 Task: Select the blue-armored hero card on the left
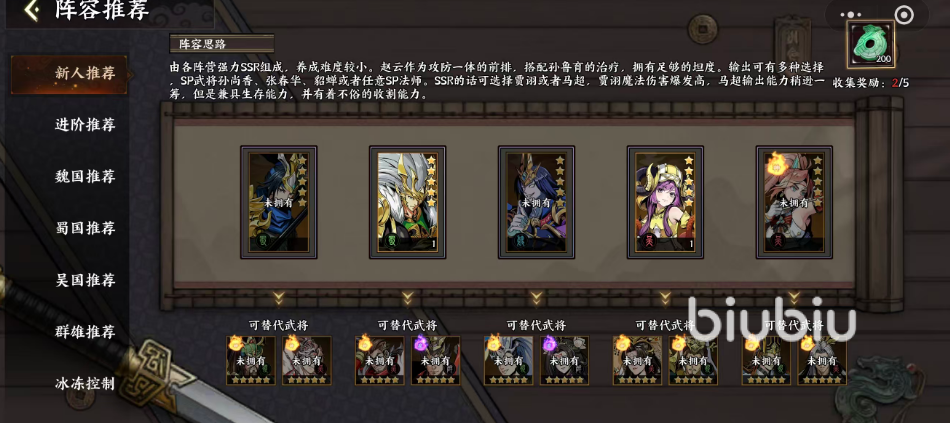(x=279, y=202)
